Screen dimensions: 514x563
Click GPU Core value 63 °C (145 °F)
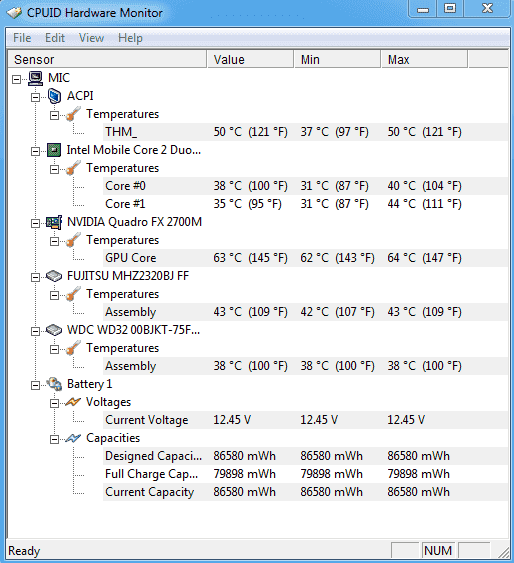tap(251, 258)
